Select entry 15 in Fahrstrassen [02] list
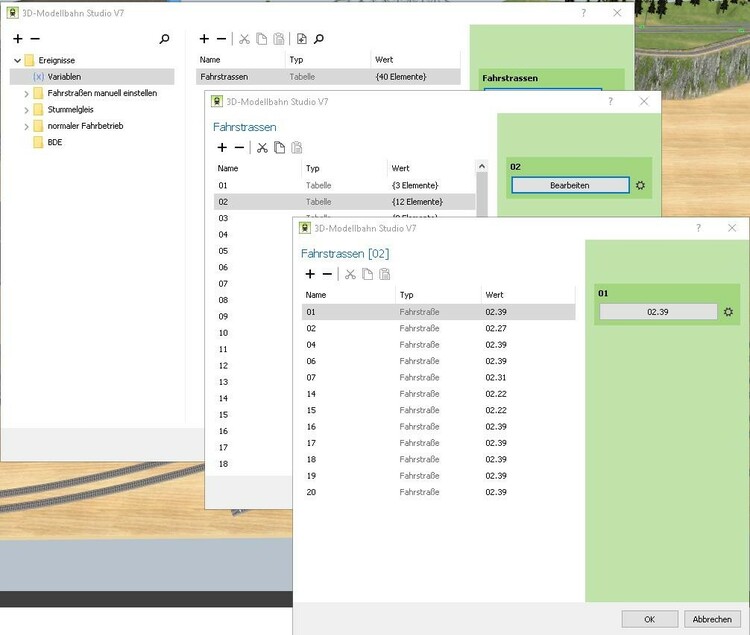 pos(438,410)
